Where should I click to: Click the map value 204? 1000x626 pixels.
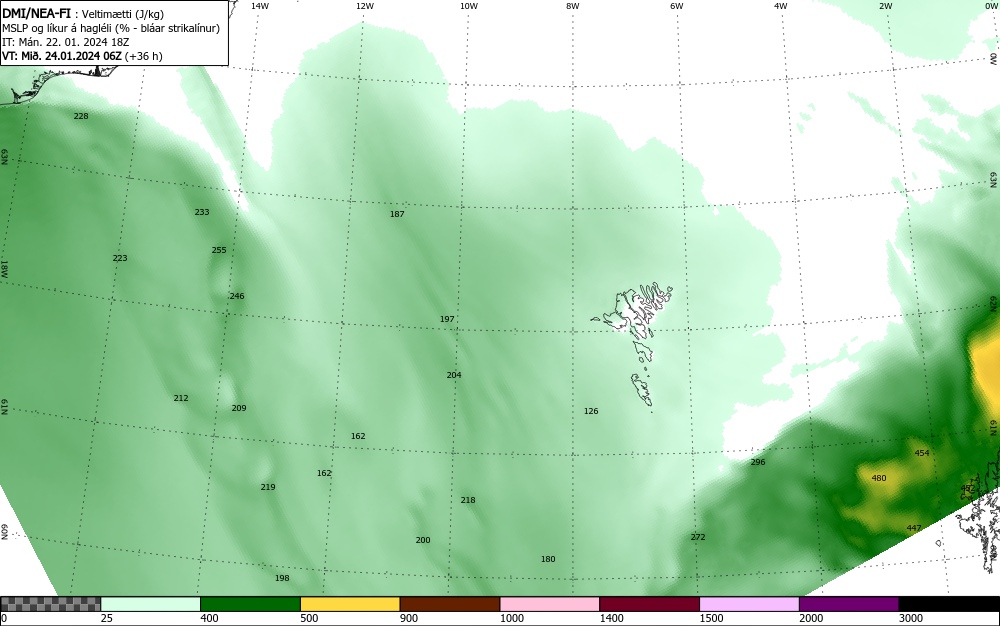tap(453, 375)
